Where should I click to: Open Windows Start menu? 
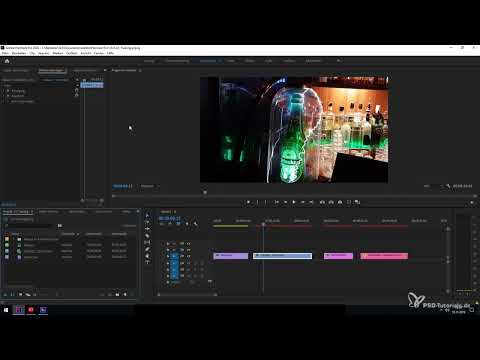(x=6, y=310)
